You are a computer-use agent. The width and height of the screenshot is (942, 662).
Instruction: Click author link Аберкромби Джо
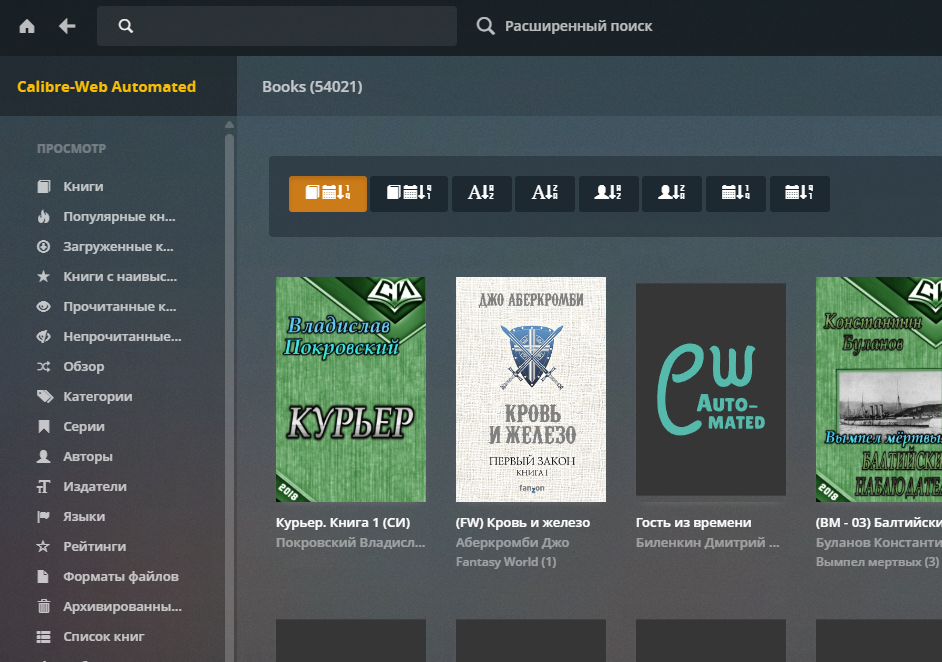coord(512,543)
